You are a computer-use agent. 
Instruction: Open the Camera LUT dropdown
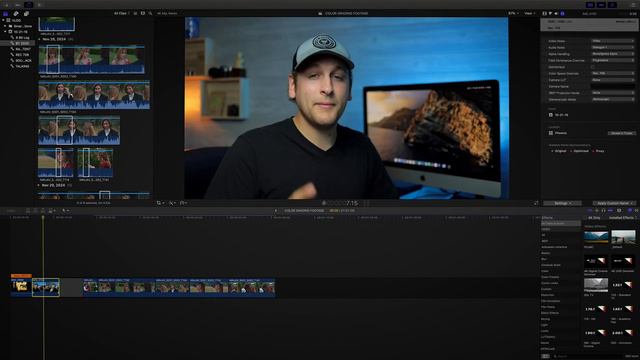[613, 80]
